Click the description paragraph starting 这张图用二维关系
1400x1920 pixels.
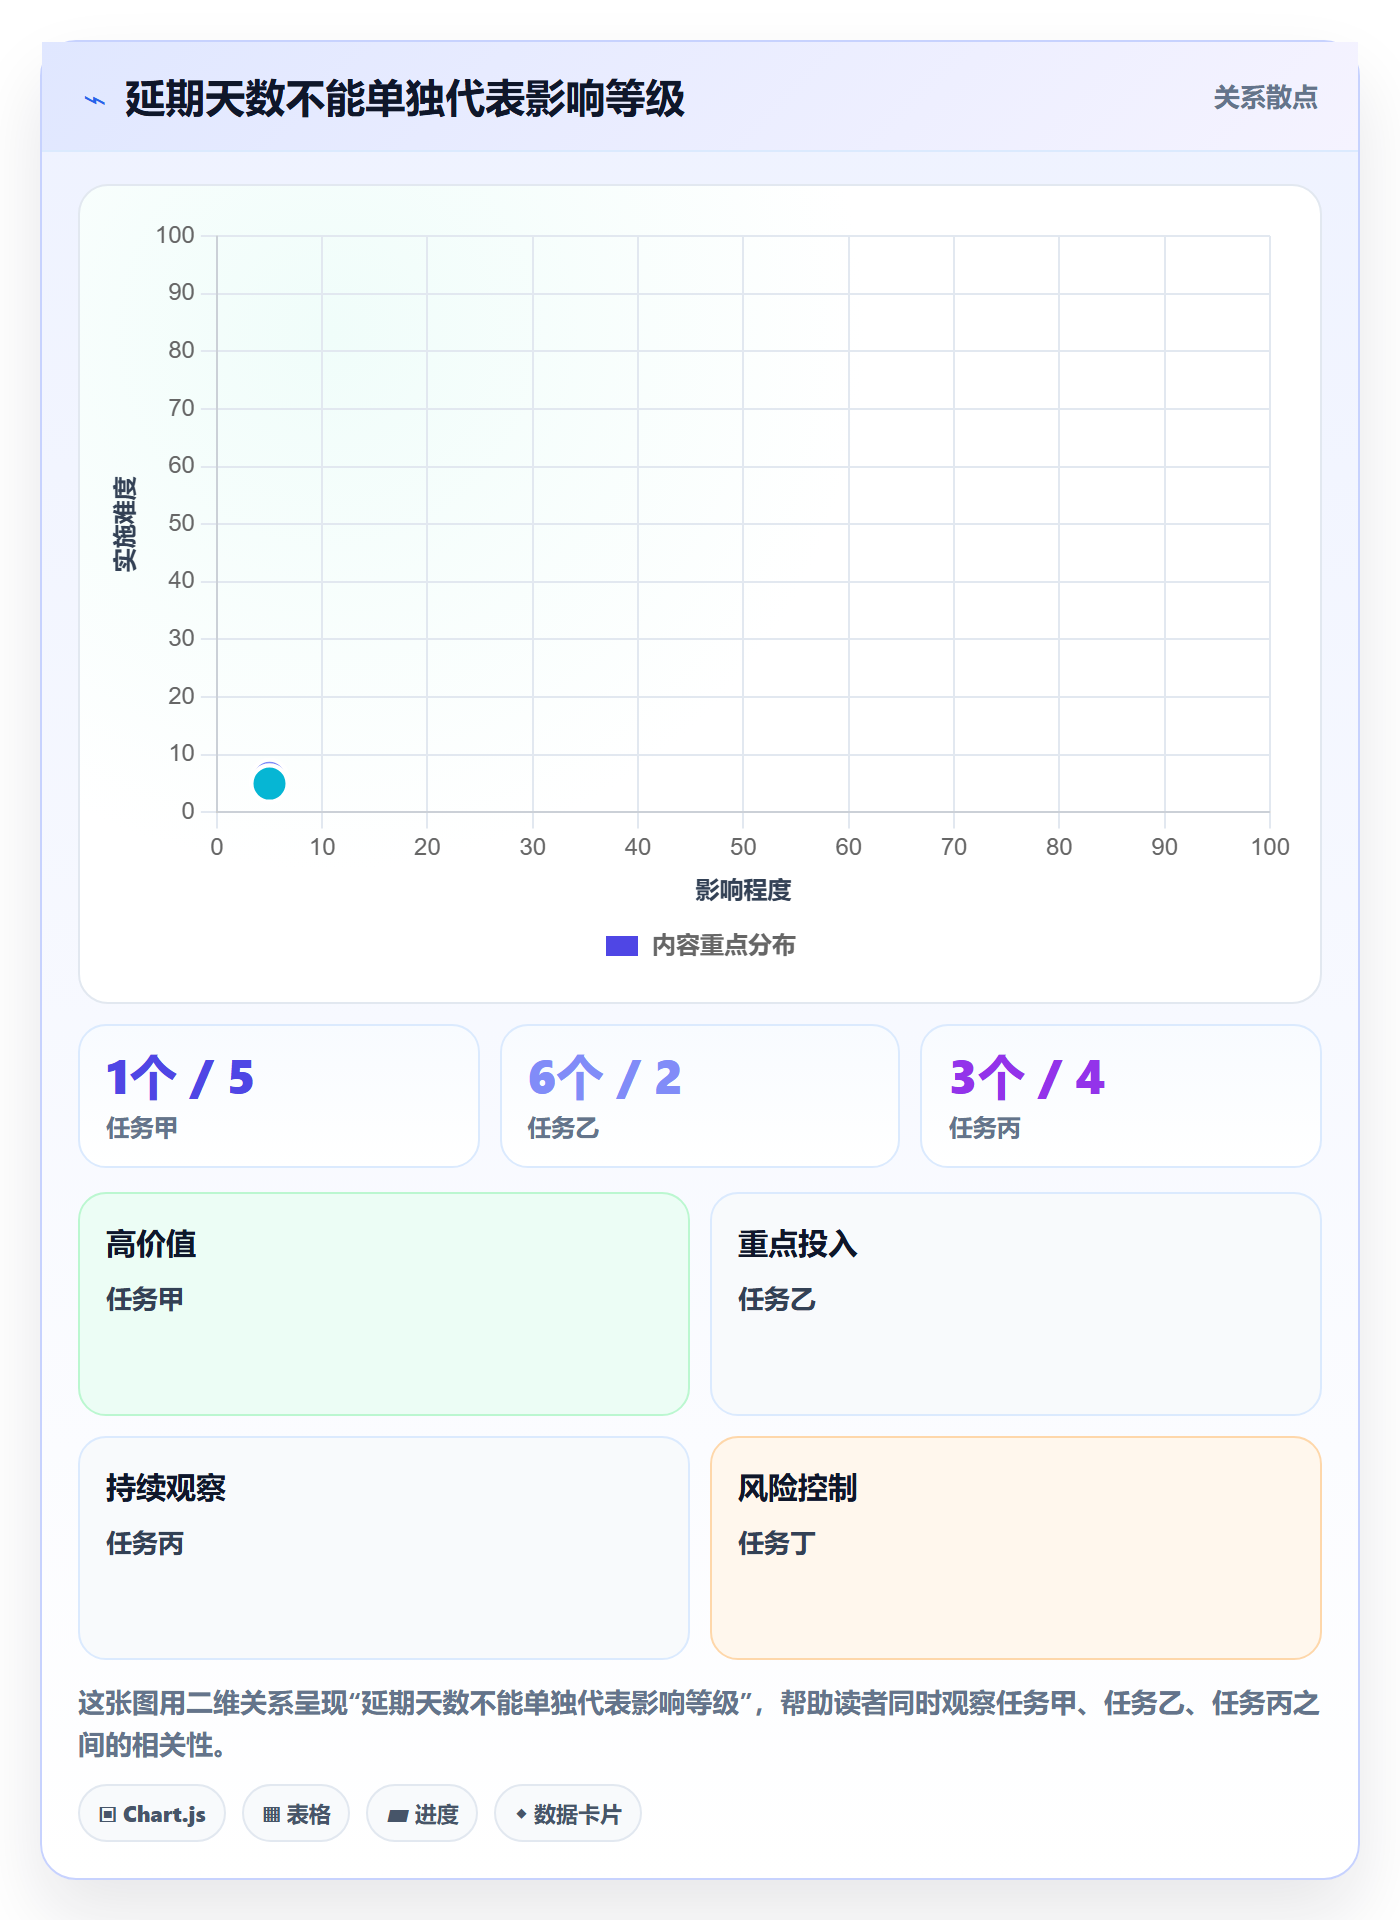pos(699,1723)
